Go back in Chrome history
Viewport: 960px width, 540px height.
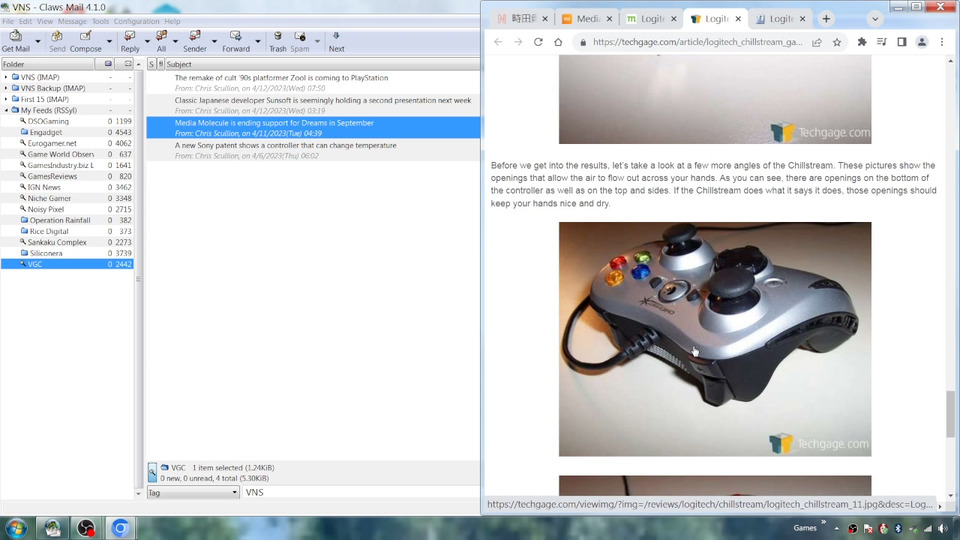click(498, 42)
